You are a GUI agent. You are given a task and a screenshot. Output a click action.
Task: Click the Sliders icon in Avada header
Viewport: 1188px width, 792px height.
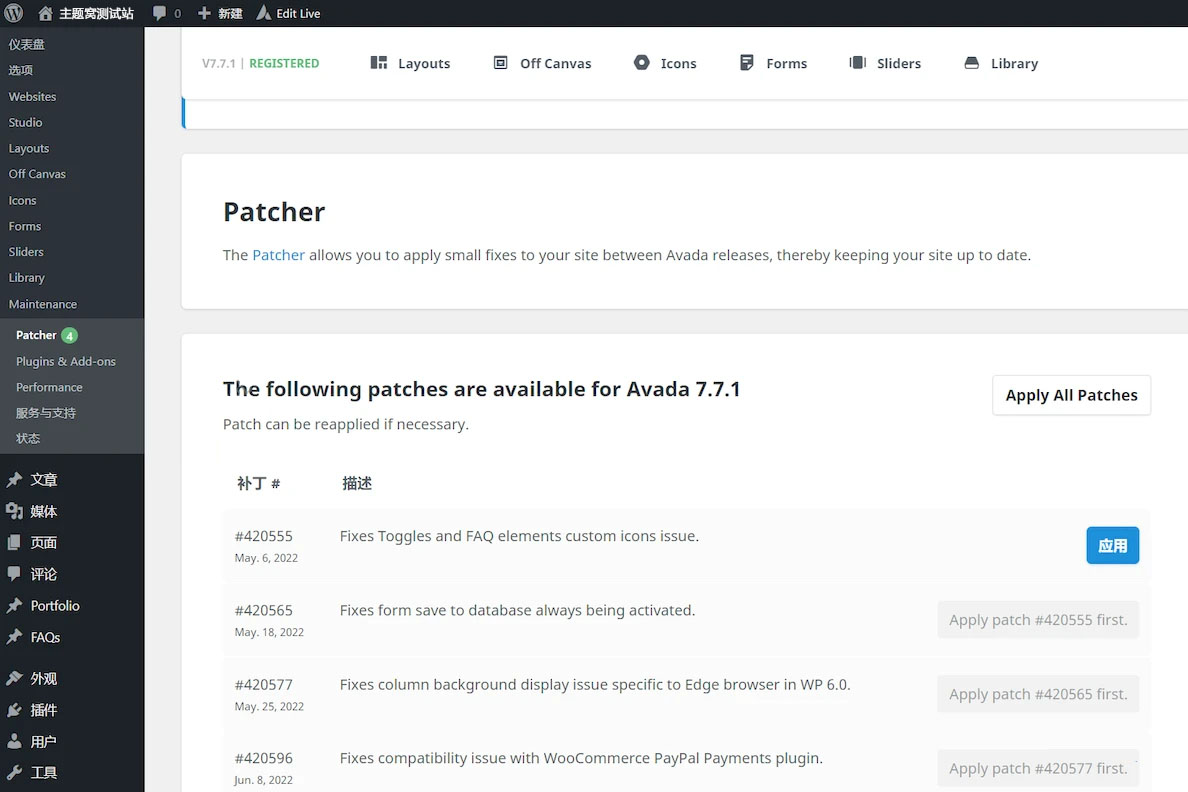click(x=858, y=63)
